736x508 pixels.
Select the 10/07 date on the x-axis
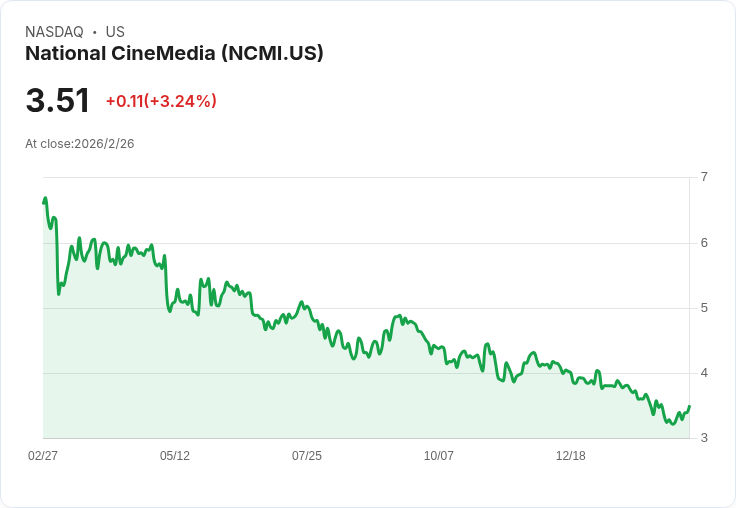pos(439,456)
